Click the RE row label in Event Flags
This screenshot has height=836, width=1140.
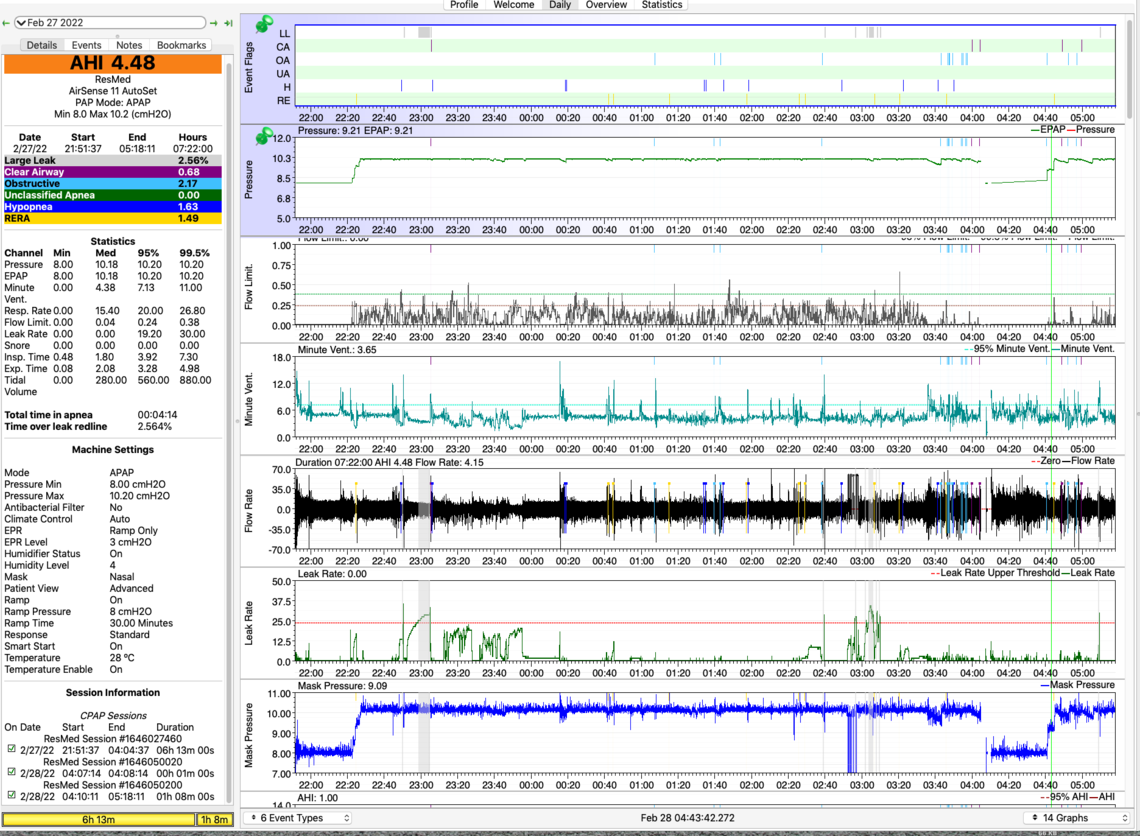click(x=284, y=101)
